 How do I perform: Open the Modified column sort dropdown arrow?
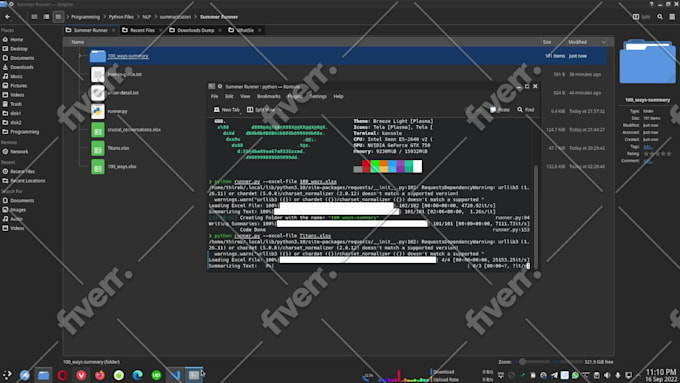click(x=604, y=42)
